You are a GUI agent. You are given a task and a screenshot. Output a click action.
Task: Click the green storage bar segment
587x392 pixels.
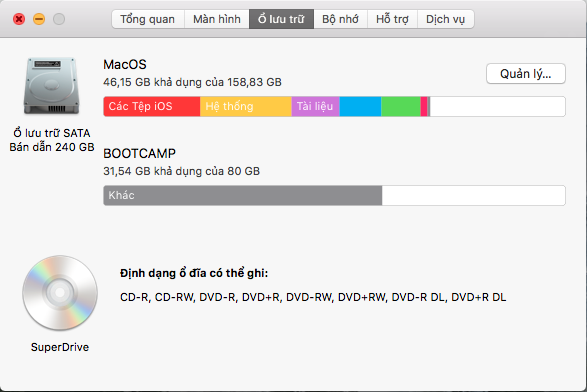pos(401,106)
